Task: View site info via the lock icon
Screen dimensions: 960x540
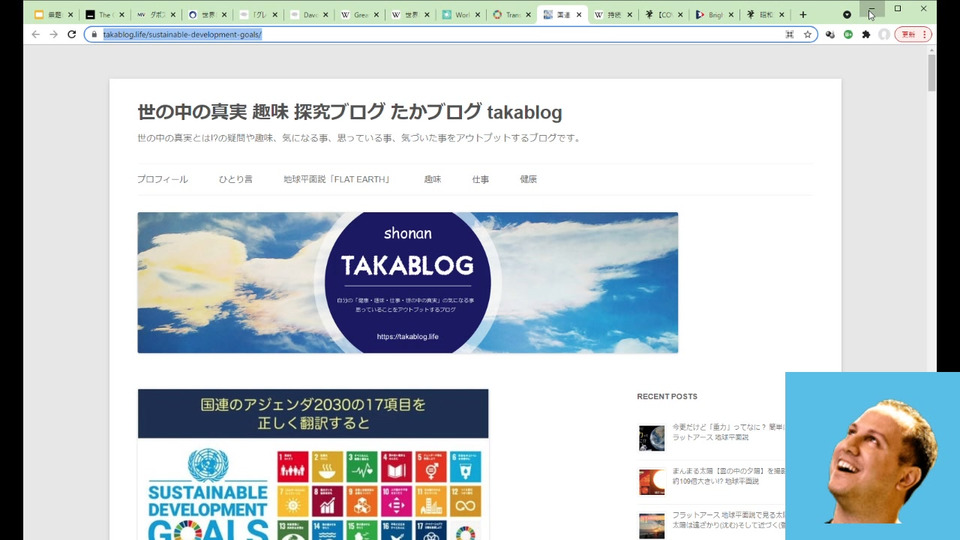Action: (x=94, y=34)
